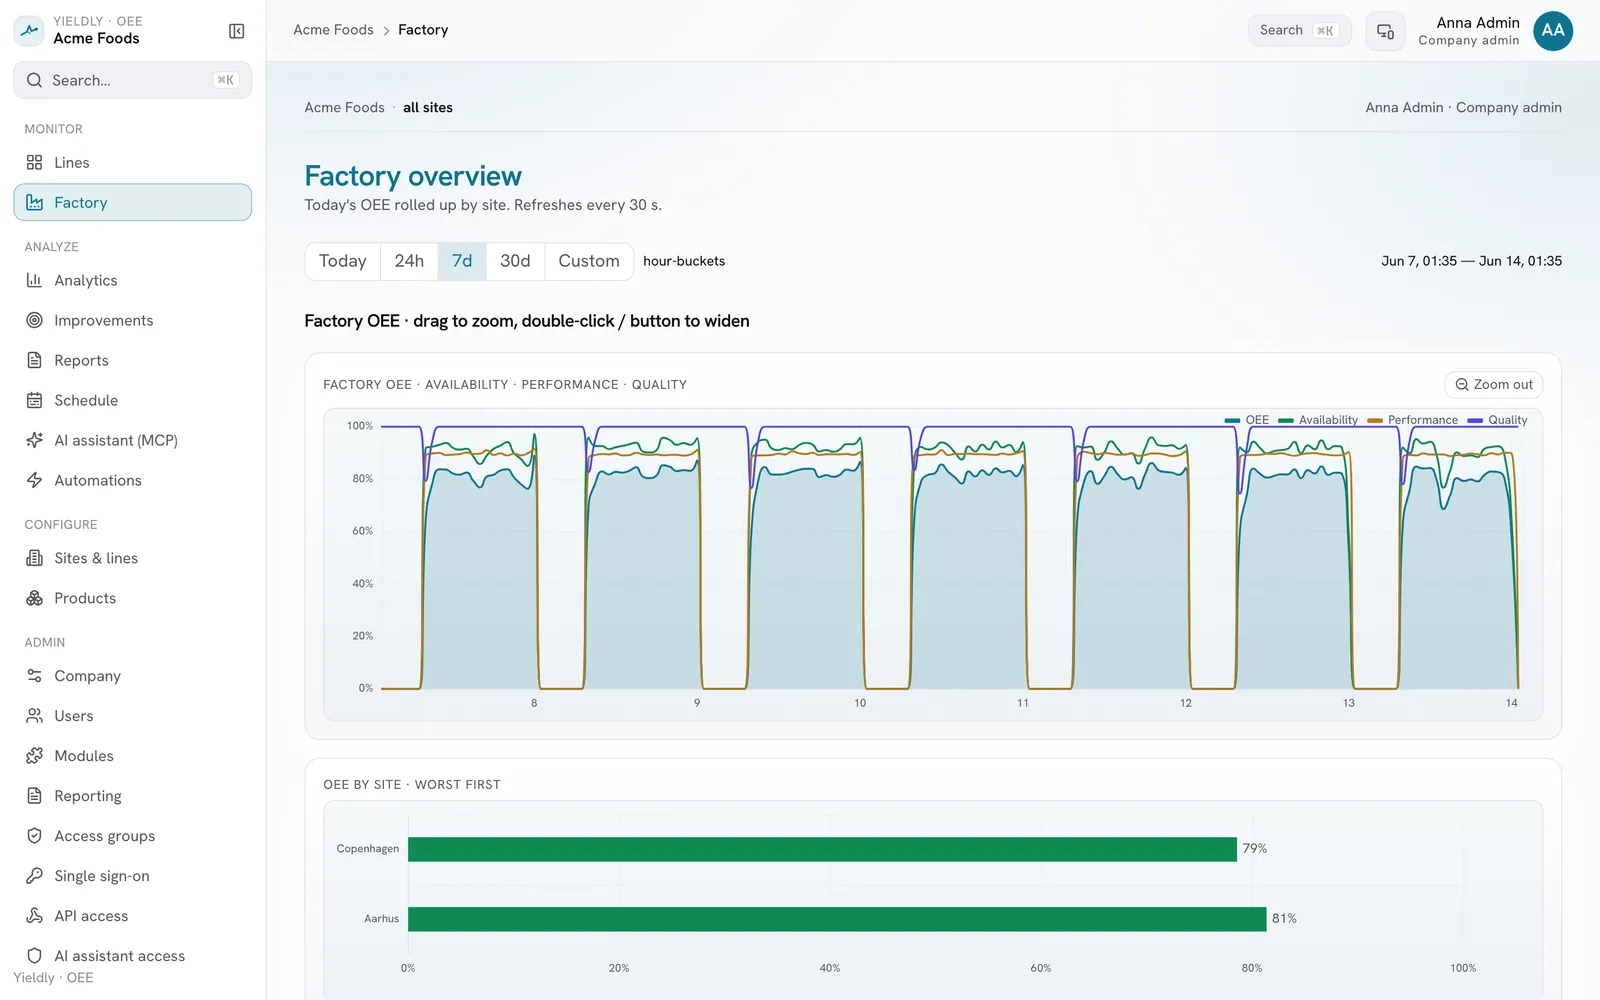The height and width of the screenshot is (1000, 1600).
Task: Choose the Custom time range option
Action: click(x=589, y=261)
